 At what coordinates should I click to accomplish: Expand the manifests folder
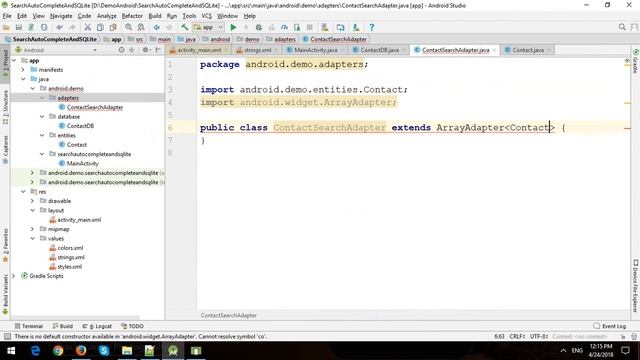pyautogui.click(x=23, y=70)
